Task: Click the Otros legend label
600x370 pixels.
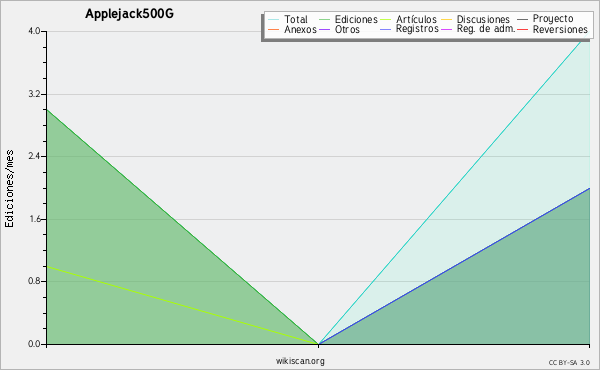Action: 347,29
